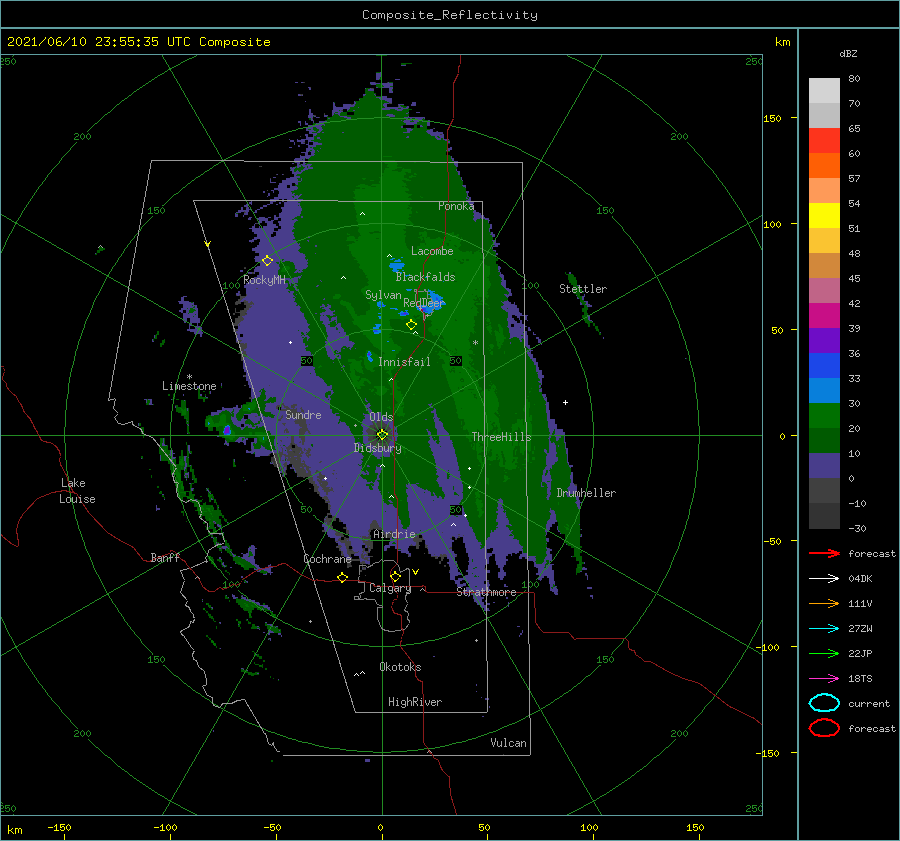900x841 pixels.
Task: Select the Didsbury label
Action: coord(378,448)
